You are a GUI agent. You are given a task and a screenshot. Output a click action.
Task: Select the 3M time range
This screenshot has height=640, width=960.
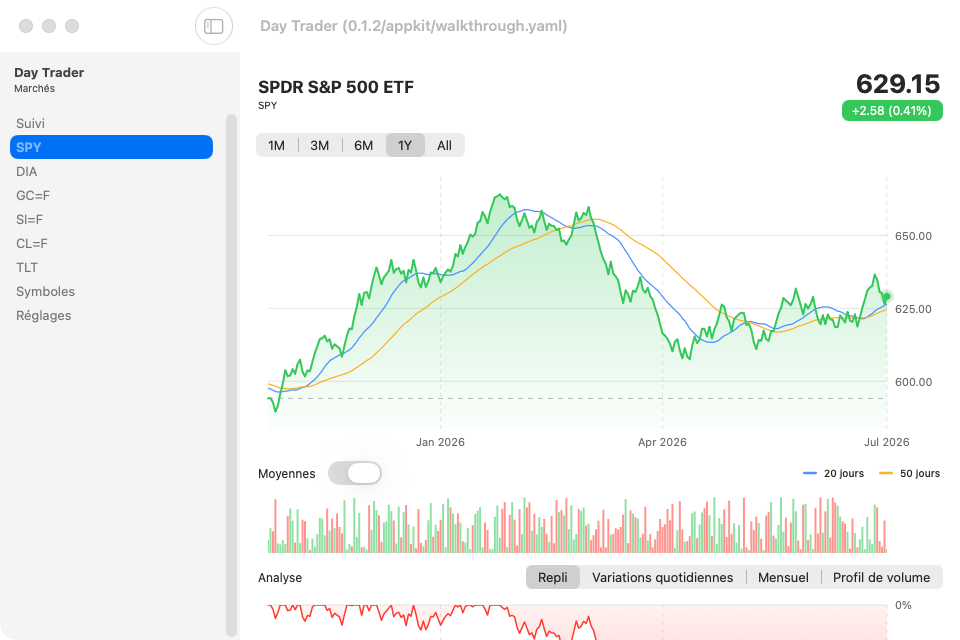pos(320,146)
